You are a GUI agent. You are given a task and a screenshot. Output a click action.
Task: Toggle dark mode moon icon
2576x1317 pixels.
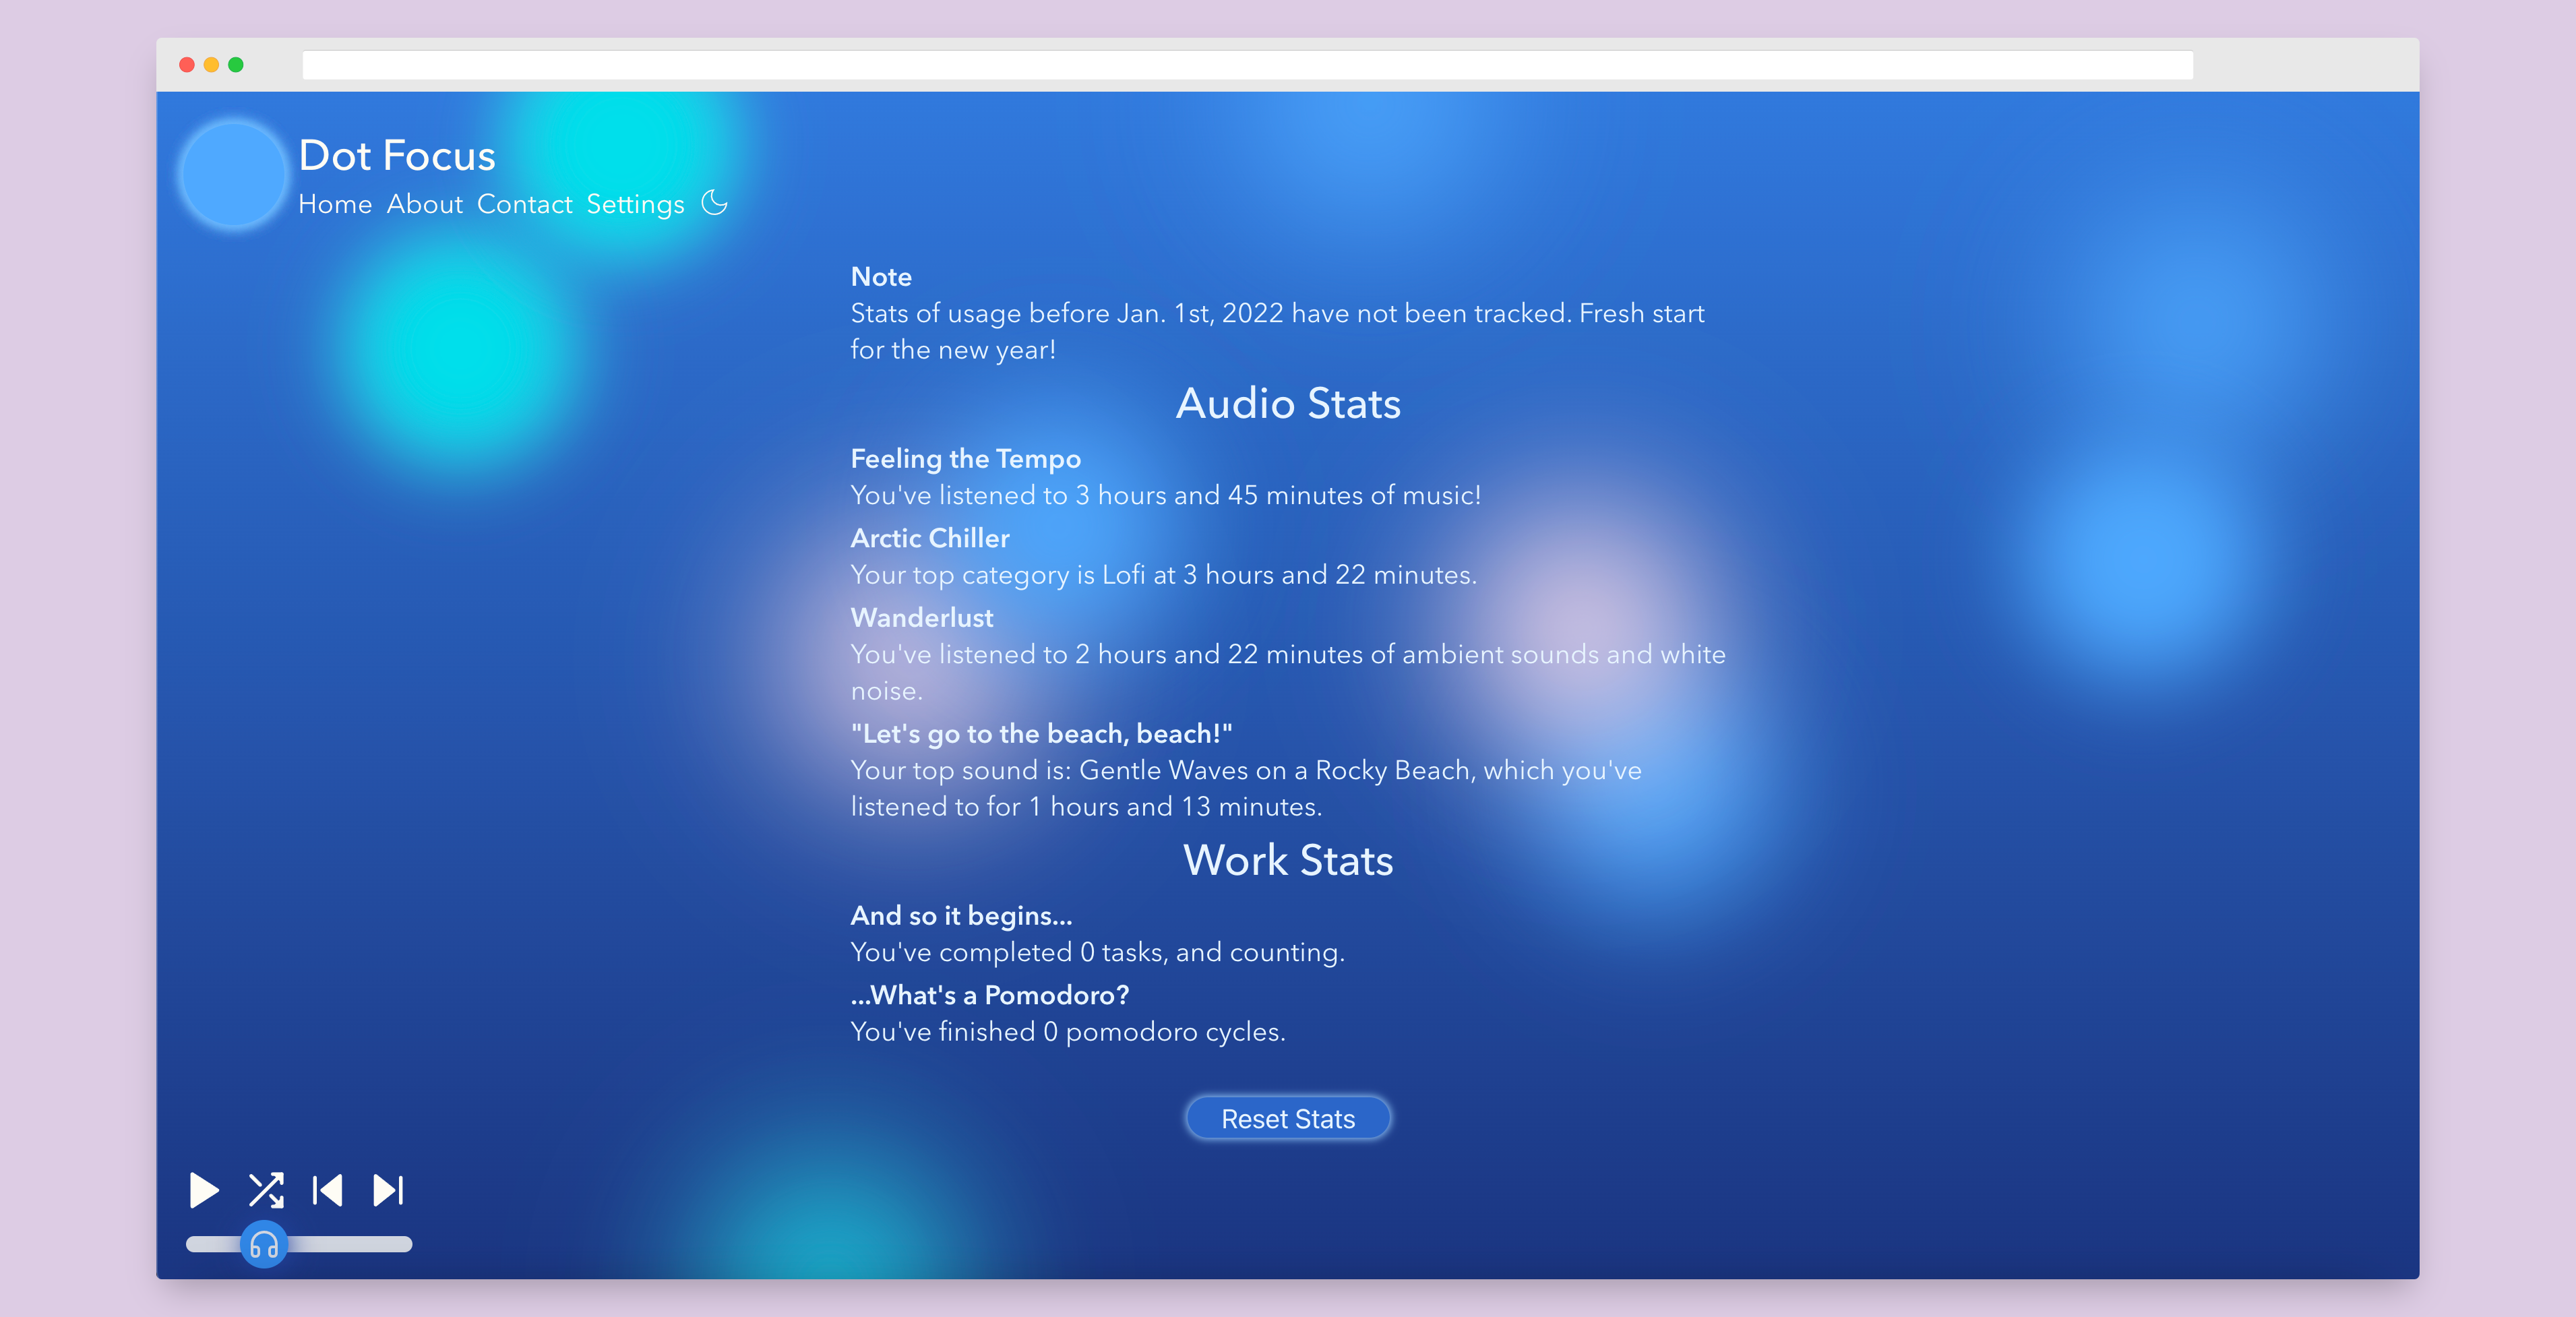click(x=714, y=203)
